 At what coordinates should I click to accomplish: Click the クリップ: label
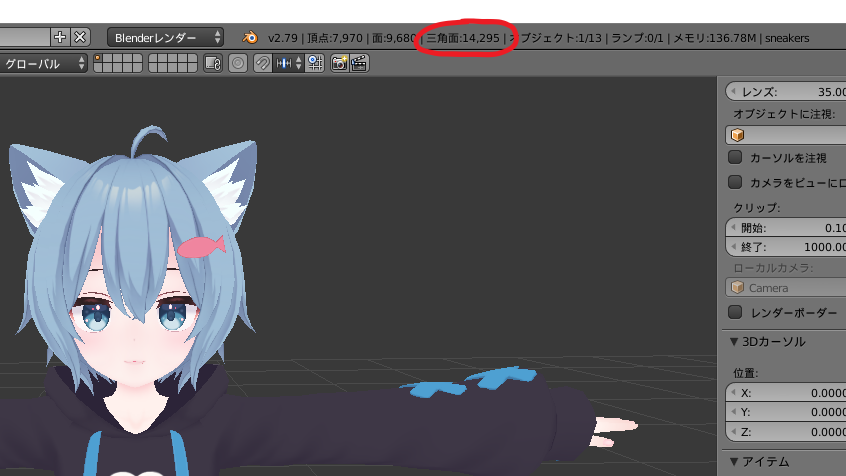(757, 208)
